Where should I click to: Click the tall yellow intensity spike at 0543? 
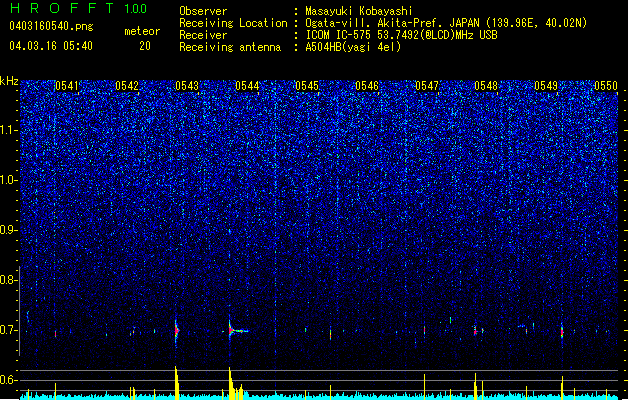point(176,382)
